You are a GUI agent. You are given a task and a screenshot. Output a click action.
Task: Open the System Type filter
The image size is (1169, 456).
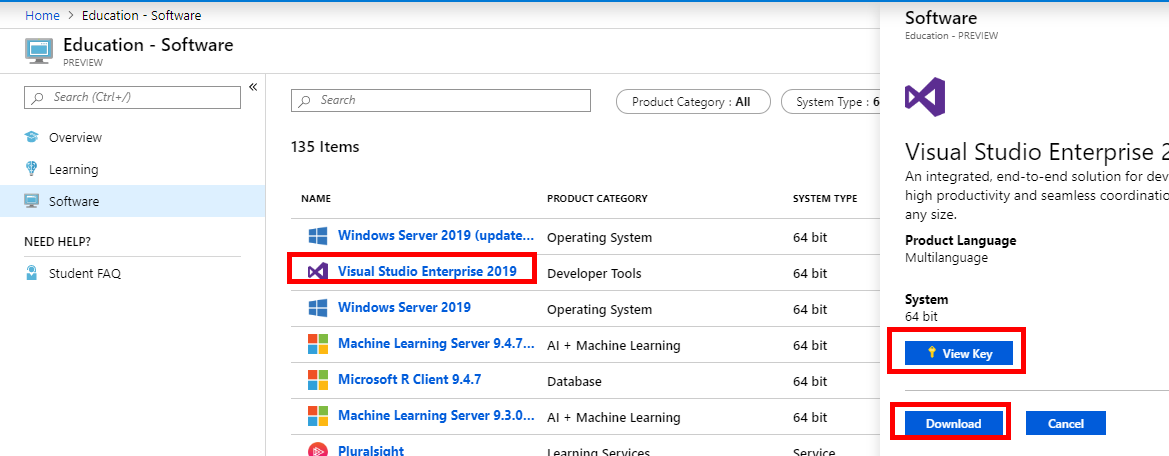(832, 102)
